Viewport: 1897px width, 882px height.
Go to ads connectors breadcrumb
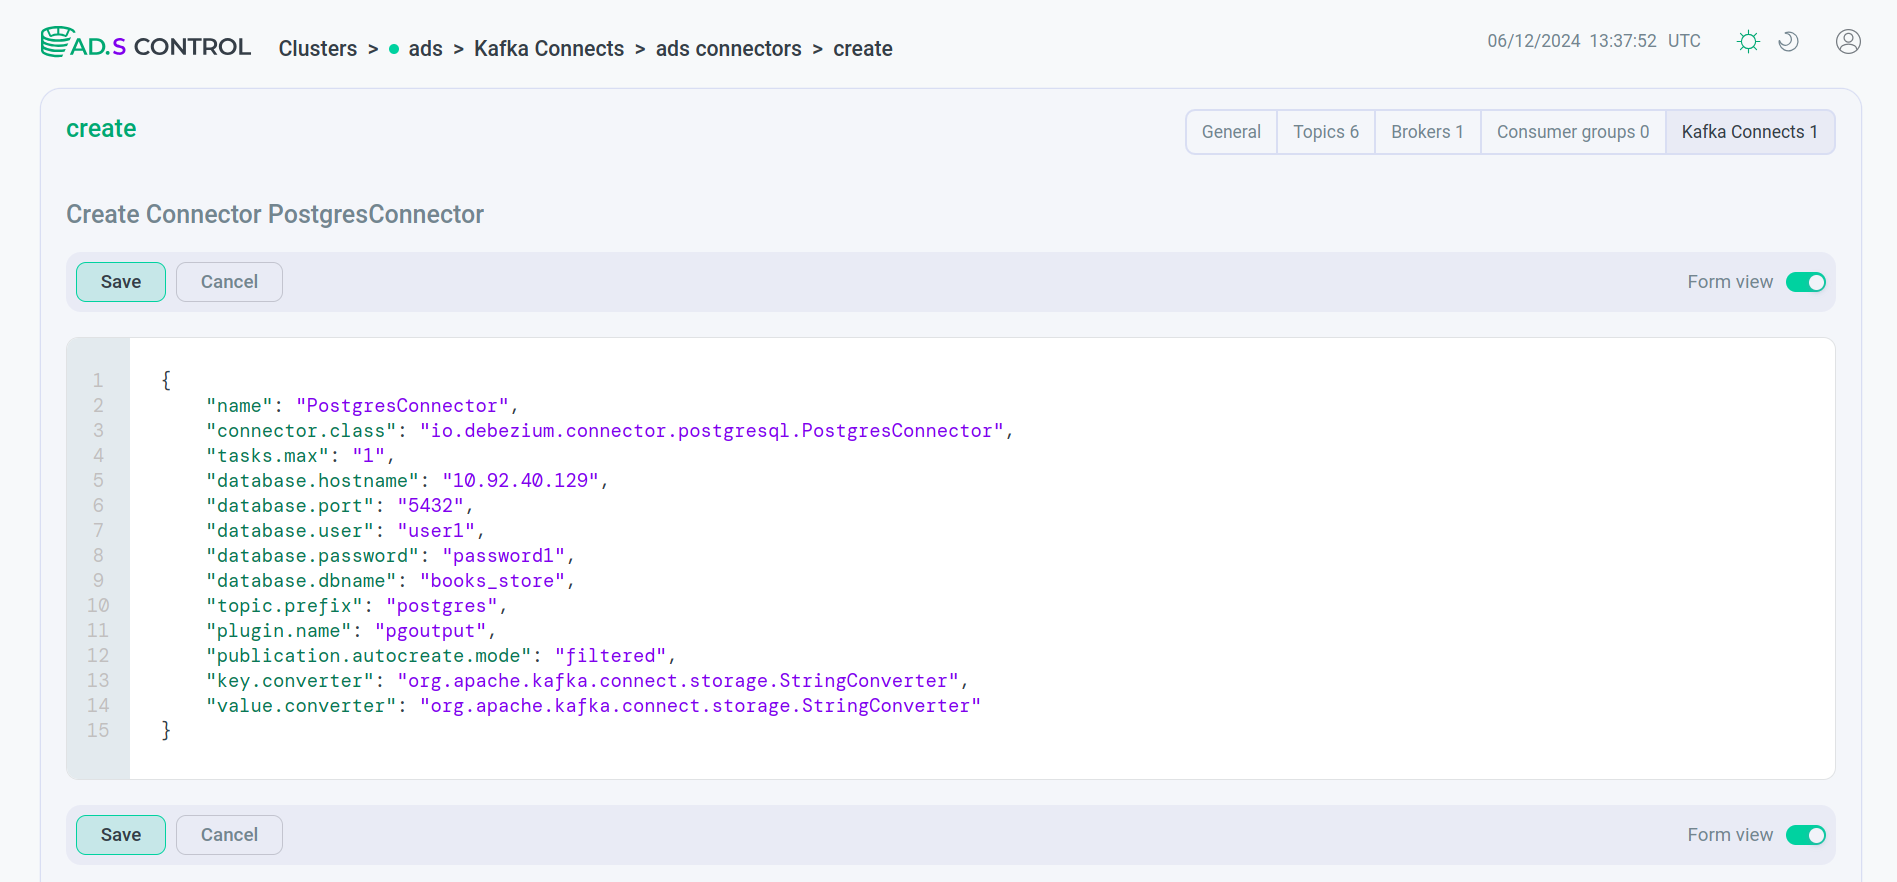(728, 49)
